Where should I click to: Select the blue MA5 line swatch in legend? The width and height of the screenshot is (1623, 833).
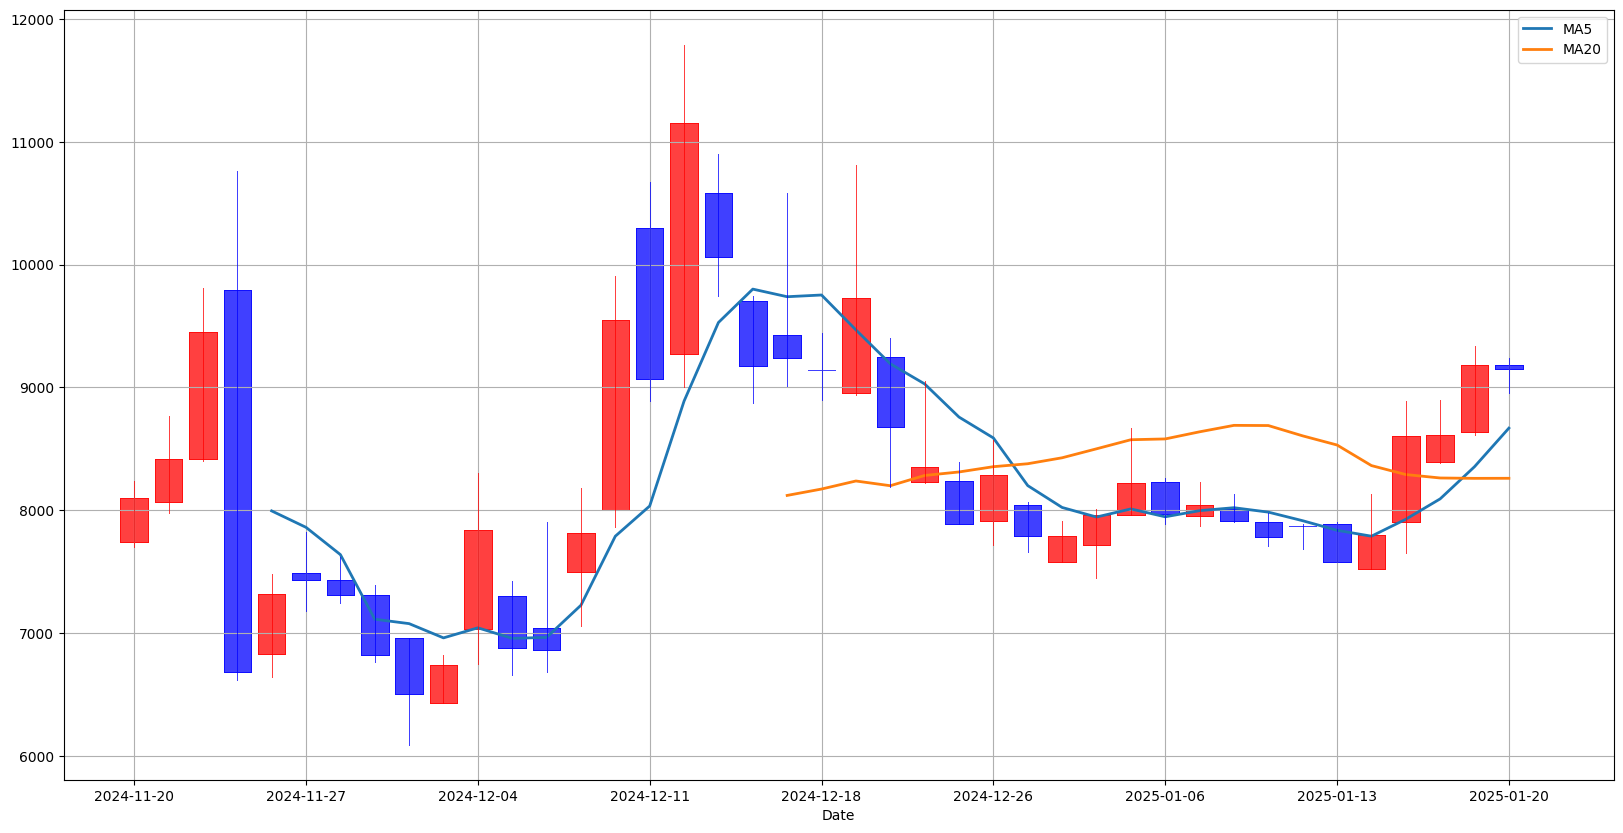tap(1539, 29)
